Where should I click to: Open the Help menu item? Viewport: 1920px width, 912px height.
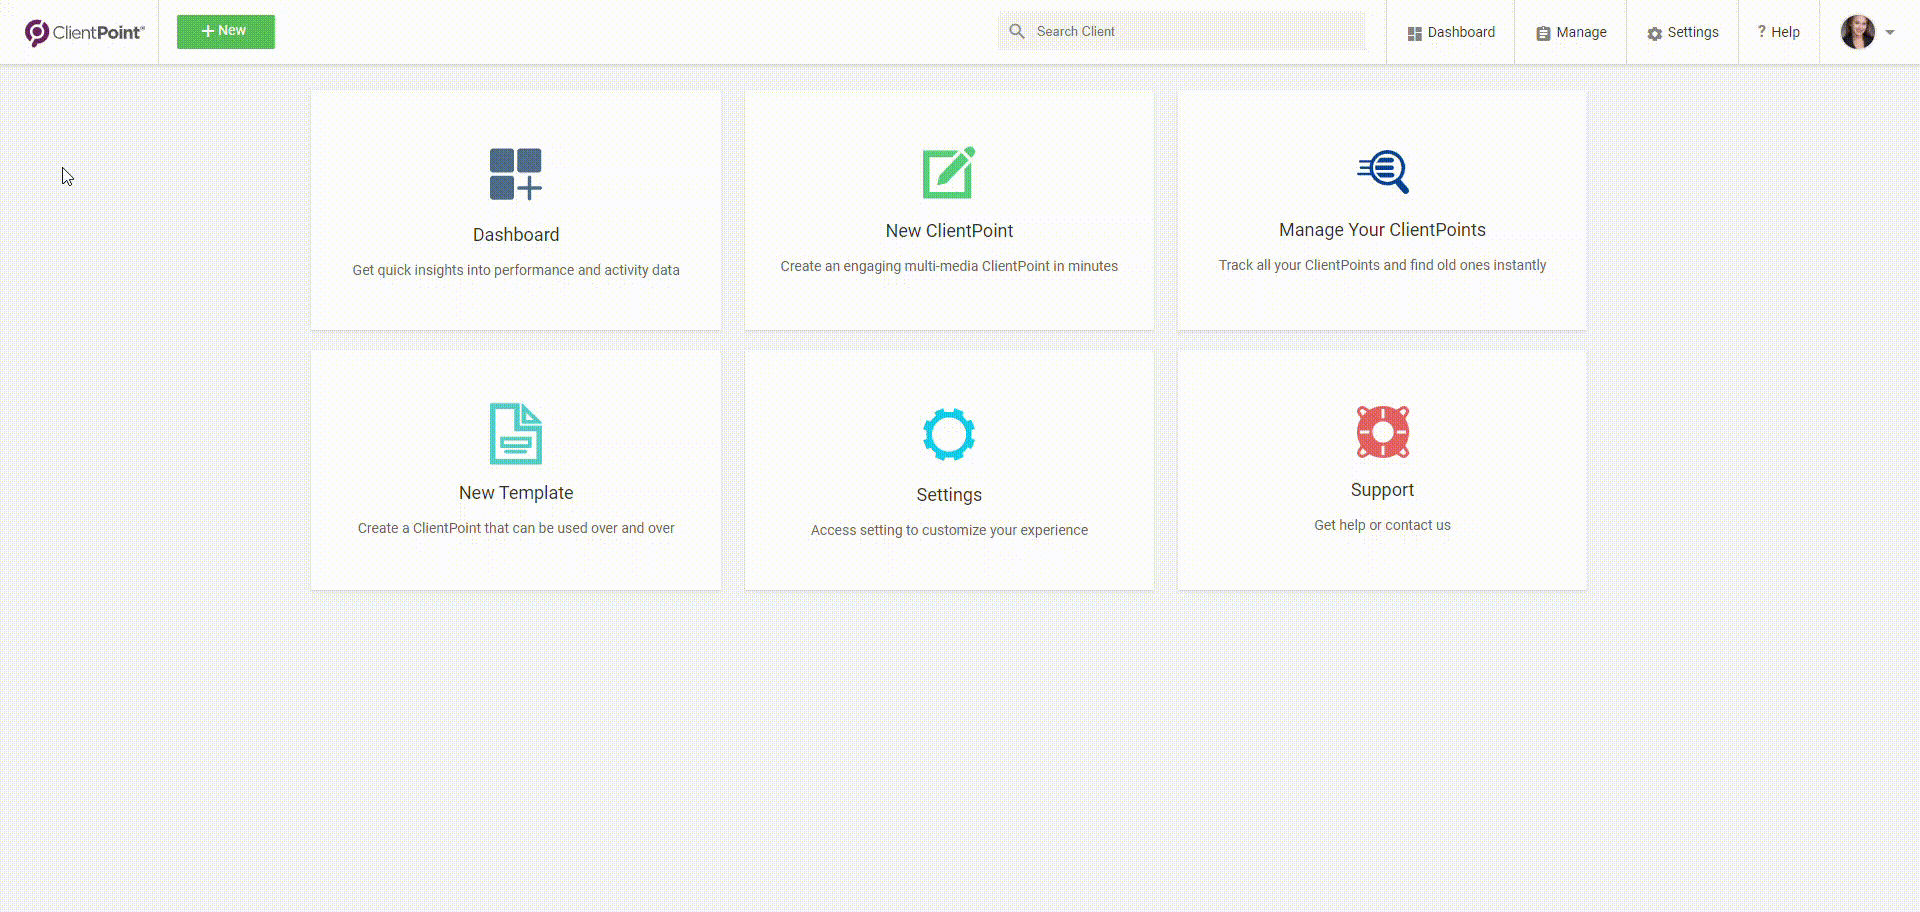coord(1778,32)
